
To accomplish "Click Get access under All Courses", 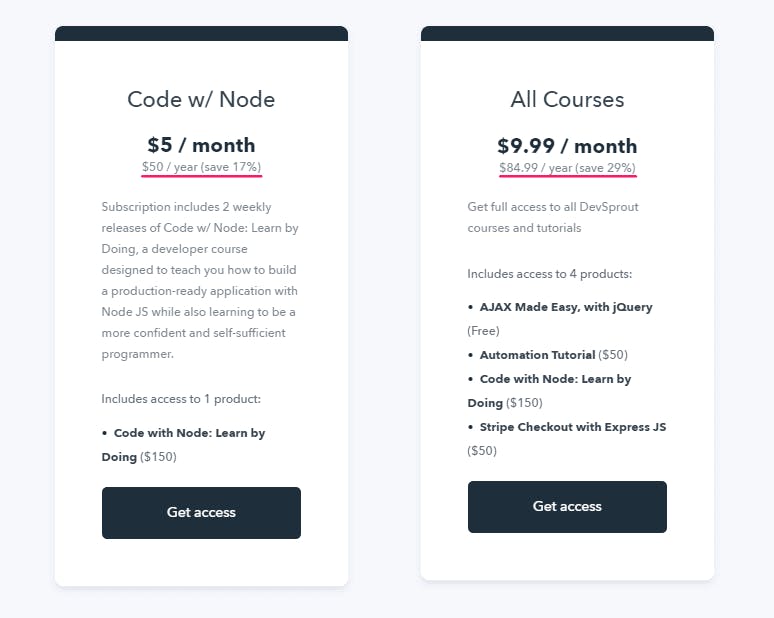I will (567, 507).
